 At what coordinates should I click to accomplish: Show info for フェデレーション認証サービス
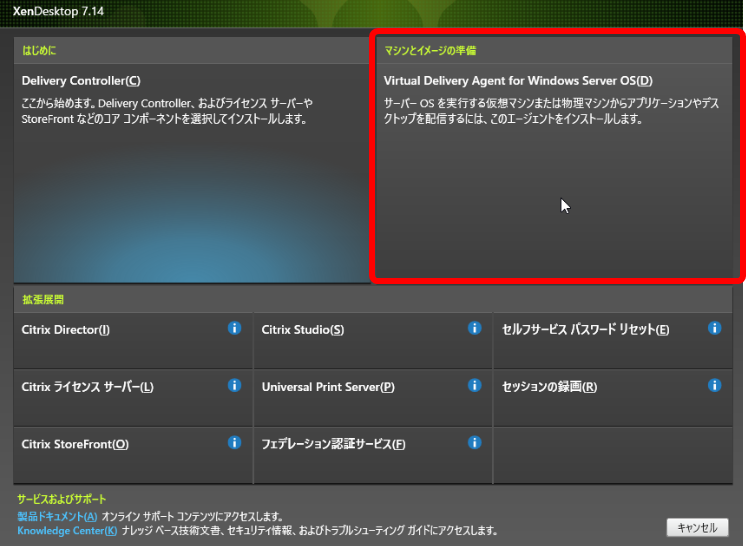pos(474,443)
